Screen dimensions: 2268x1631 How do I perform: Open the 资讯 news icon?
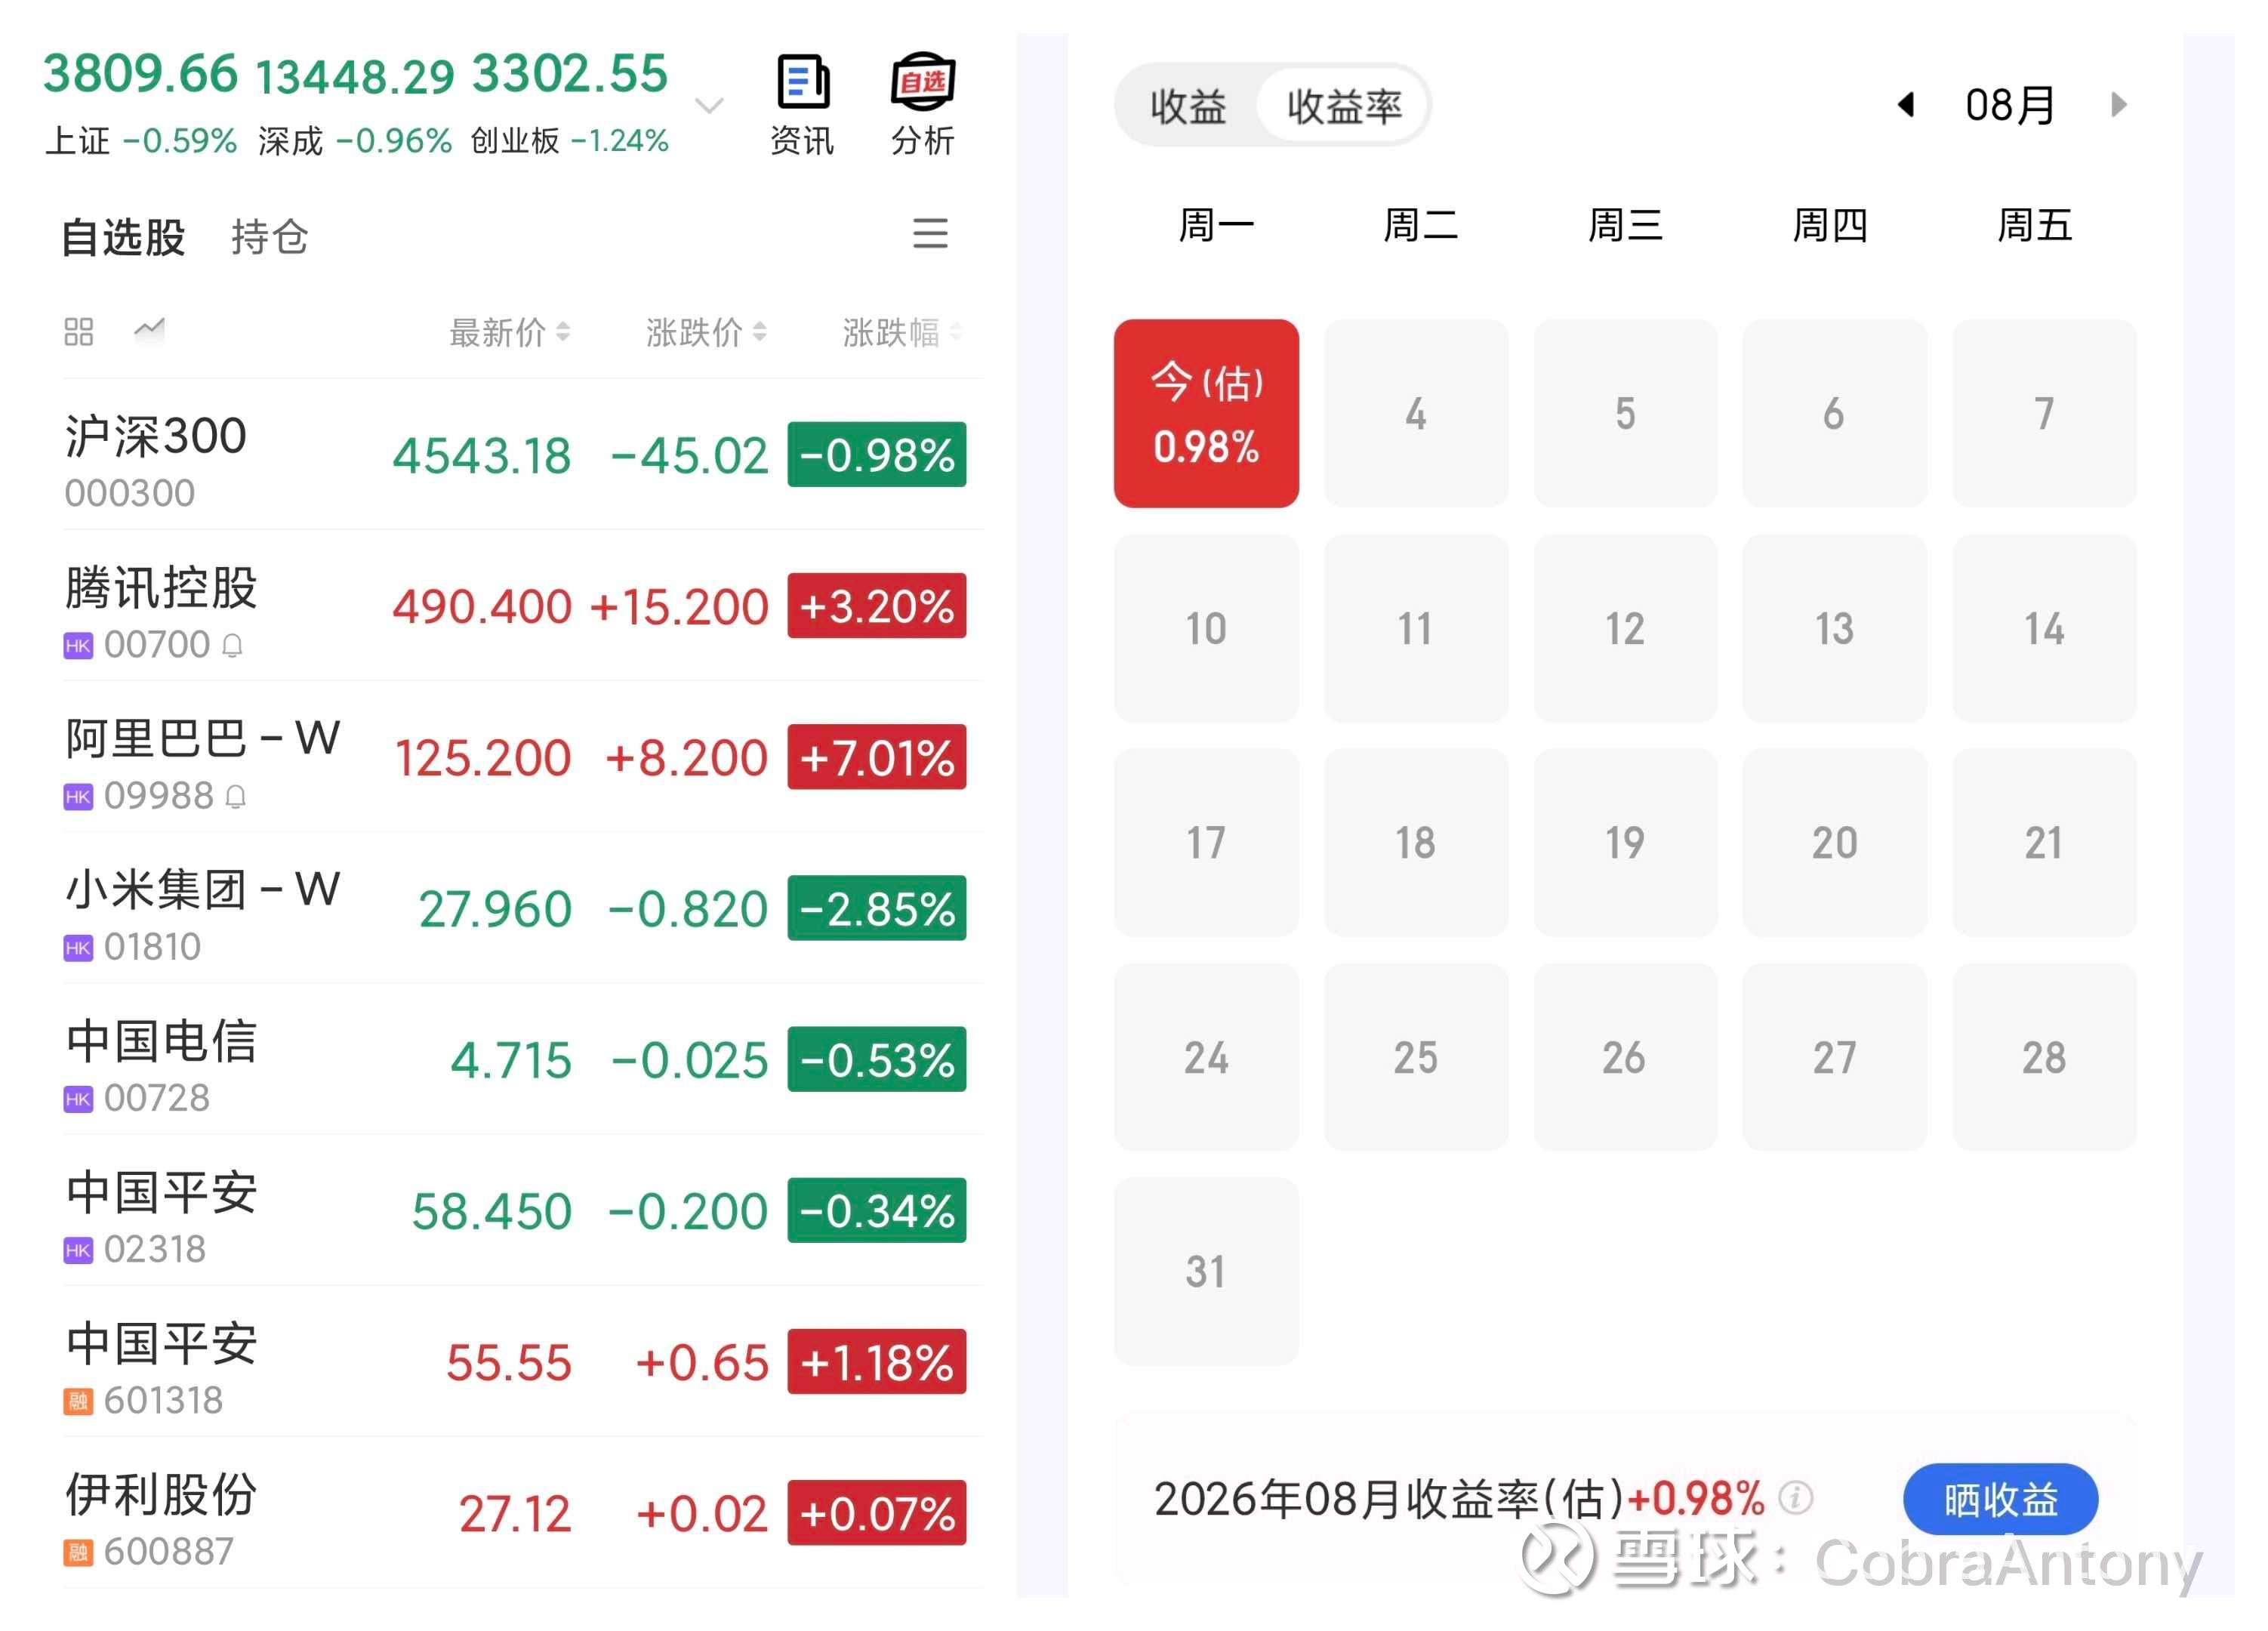pyautogui.click(x=802, y=105)
